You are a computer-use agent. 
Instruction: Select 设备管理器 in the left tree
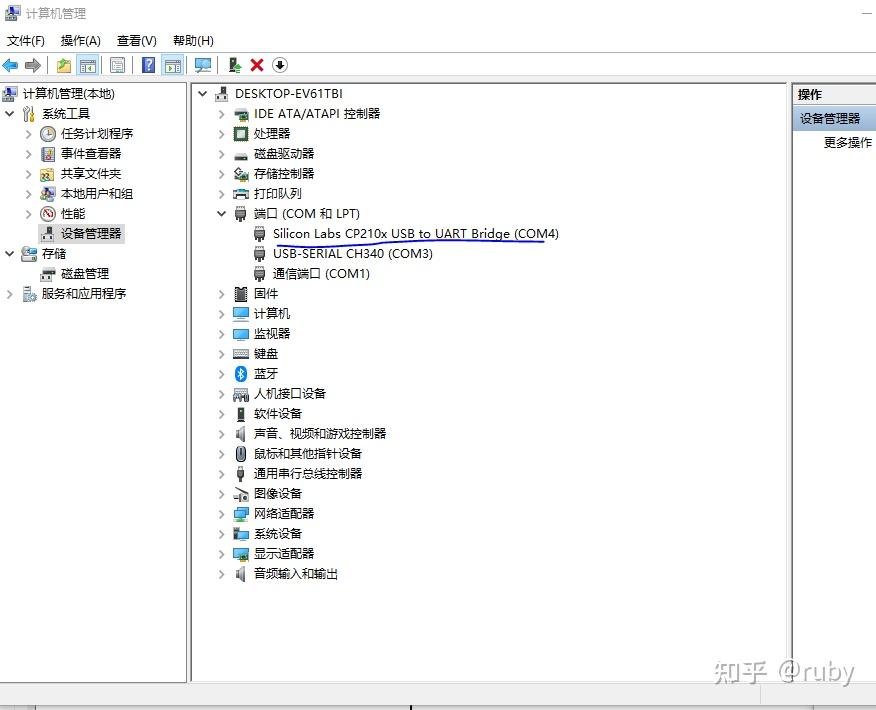tap(88, 233)
